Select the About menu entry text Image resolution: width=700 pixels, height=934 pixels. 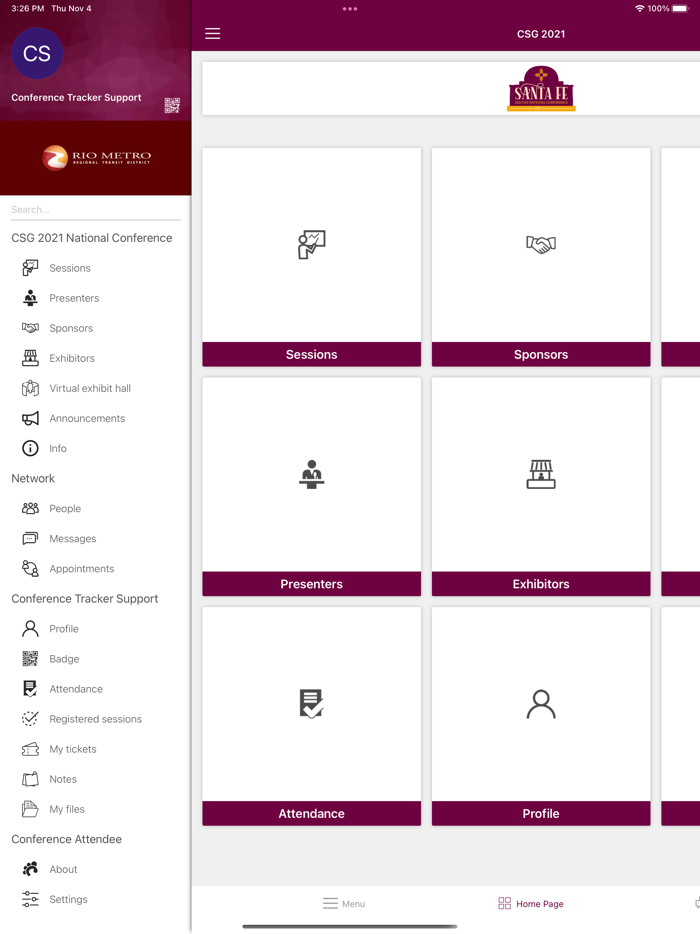point(63,869)
